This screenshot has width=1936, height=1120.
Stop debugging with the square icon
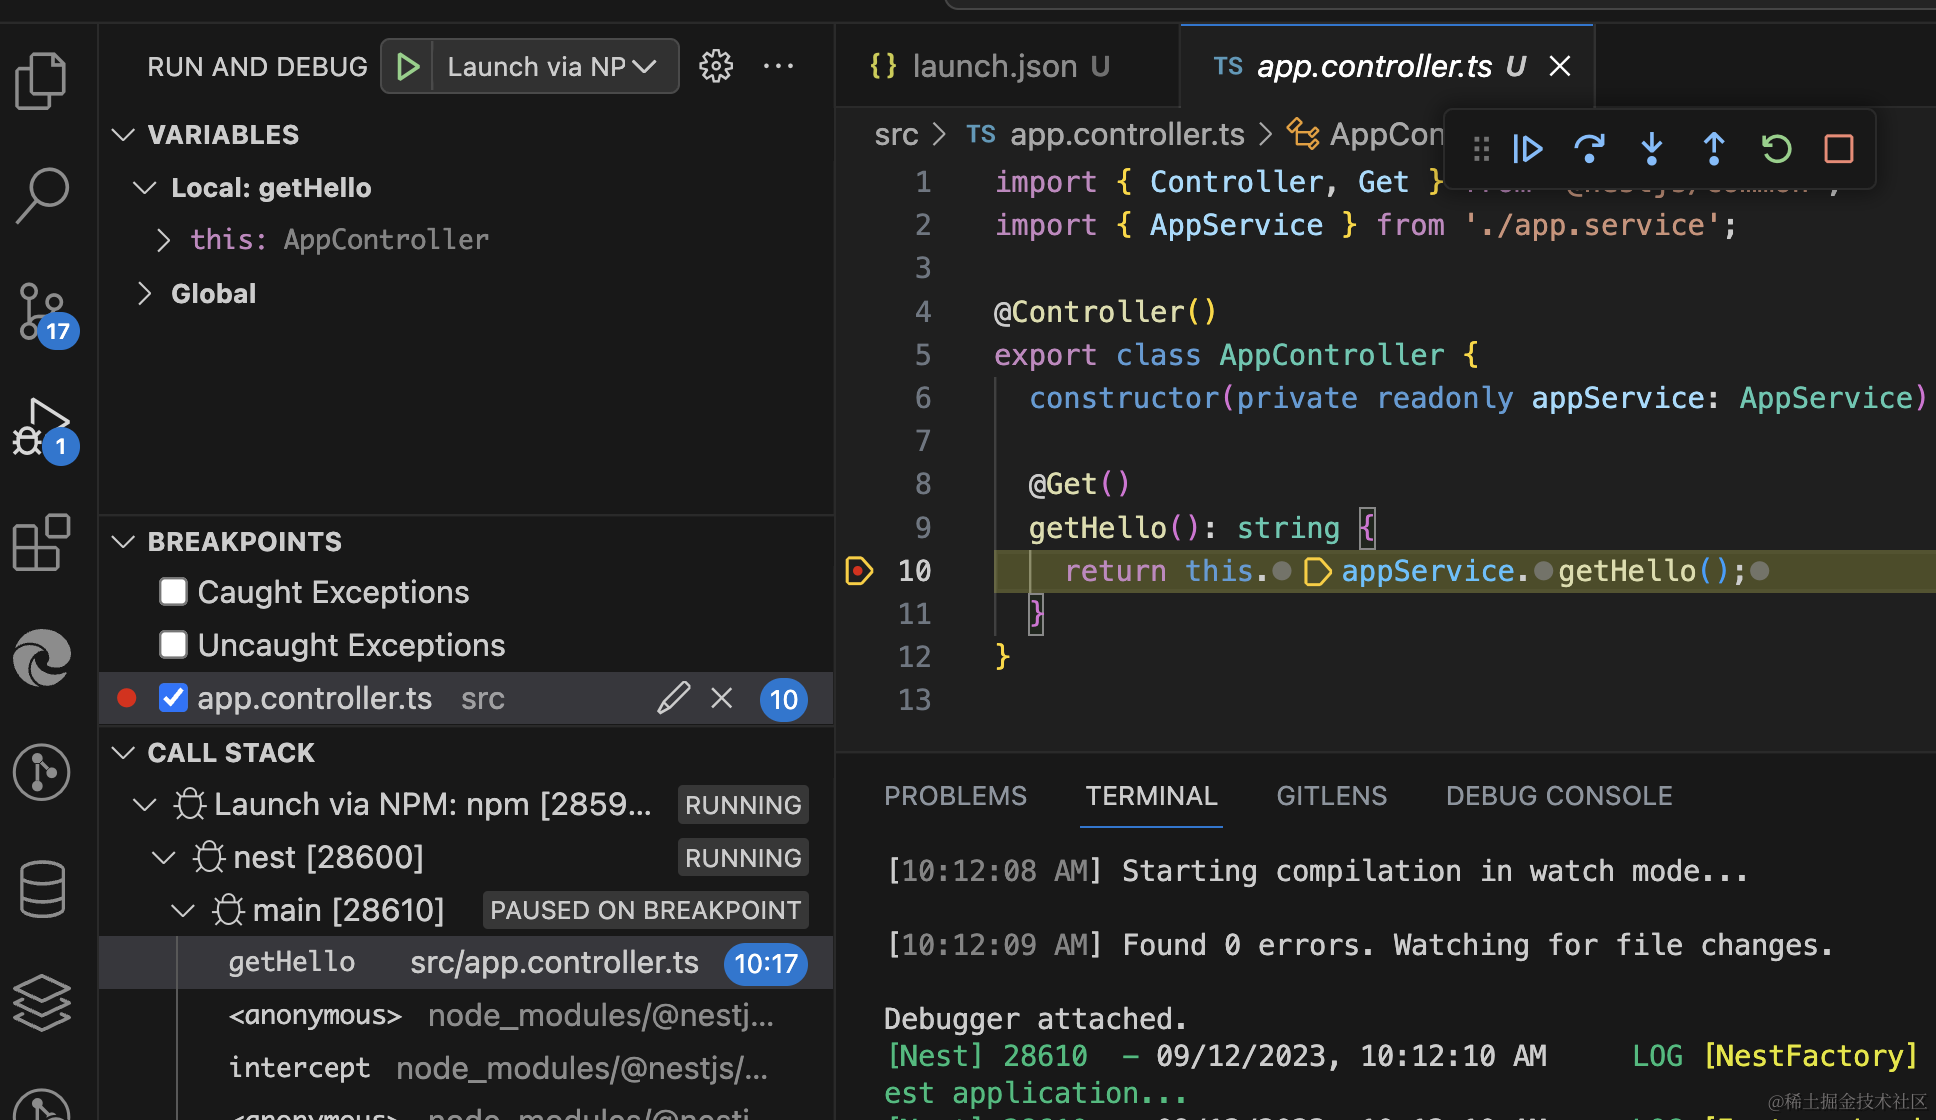tap(1838, 149)
